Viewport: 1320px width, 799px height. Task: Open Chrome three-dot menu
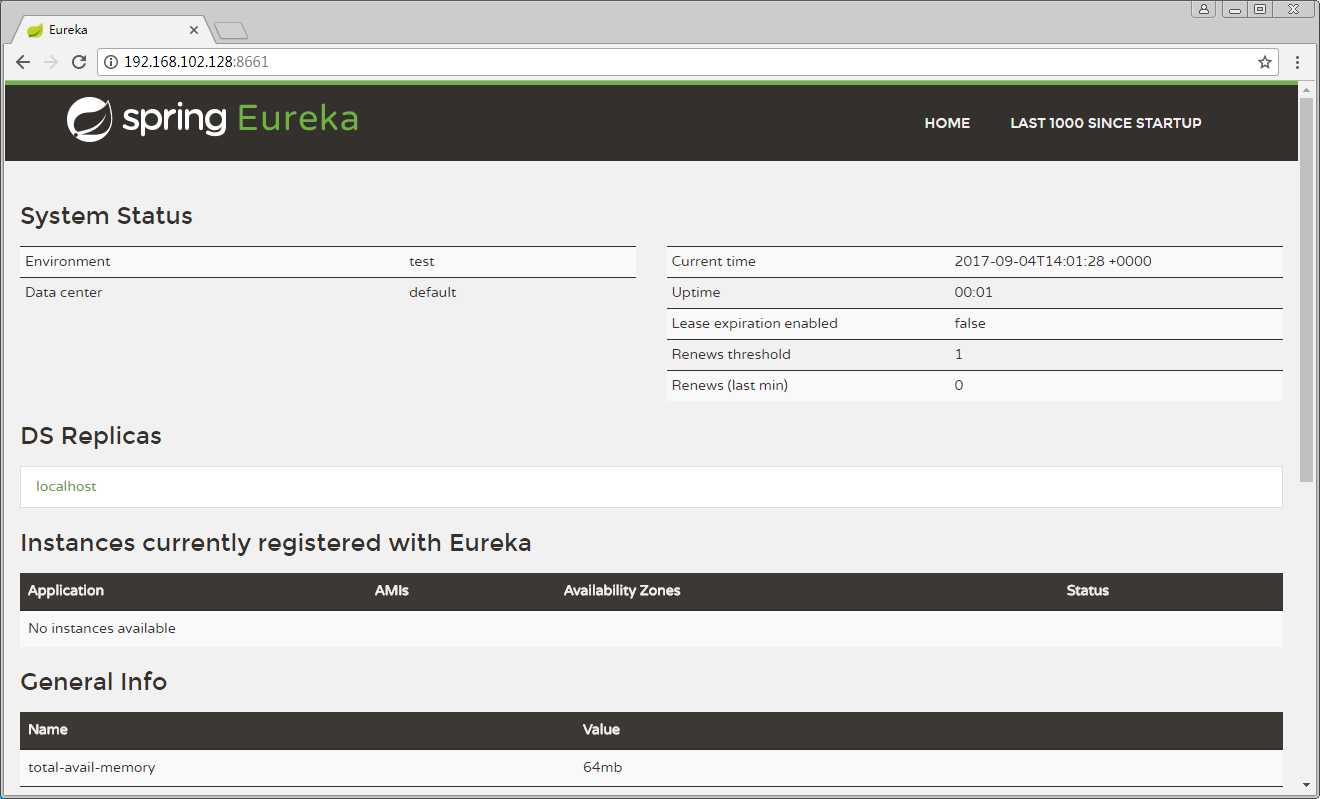pyautogui.click(x=1298, y=62)
